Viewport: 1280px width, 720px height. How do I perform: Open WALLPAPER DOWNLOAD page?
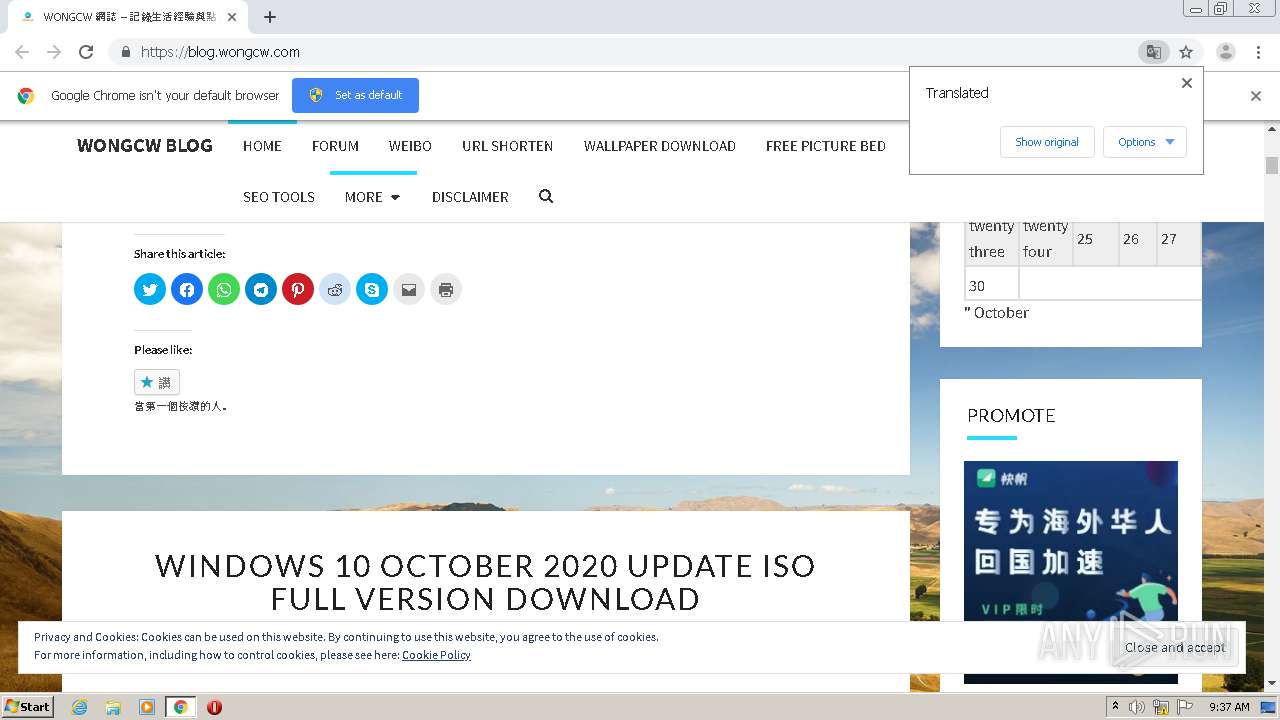click(x=660, y=146)
